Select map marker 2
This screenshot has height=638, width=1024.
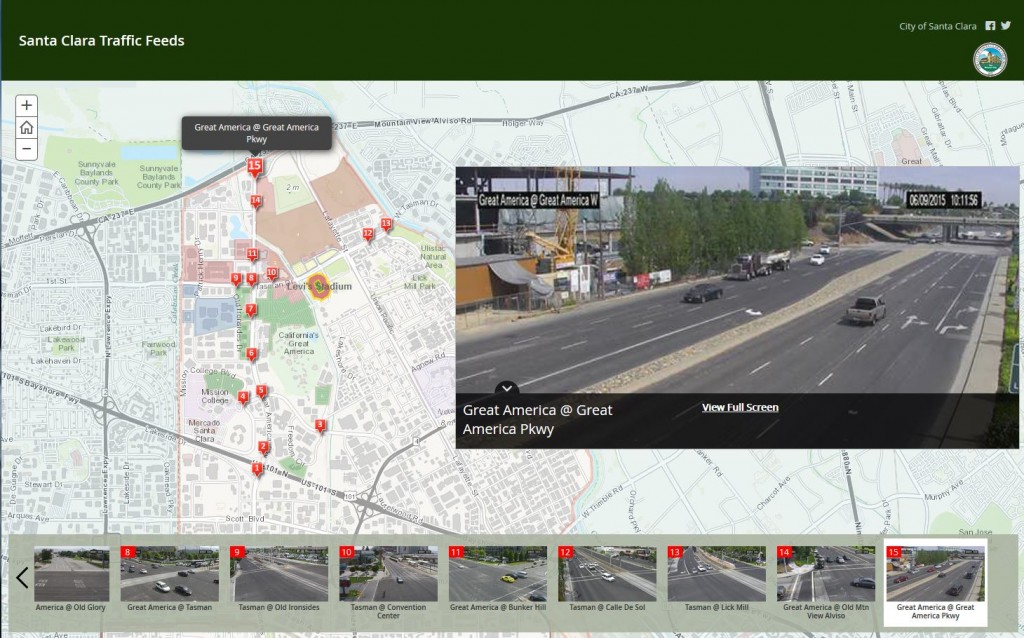(263, 448)
